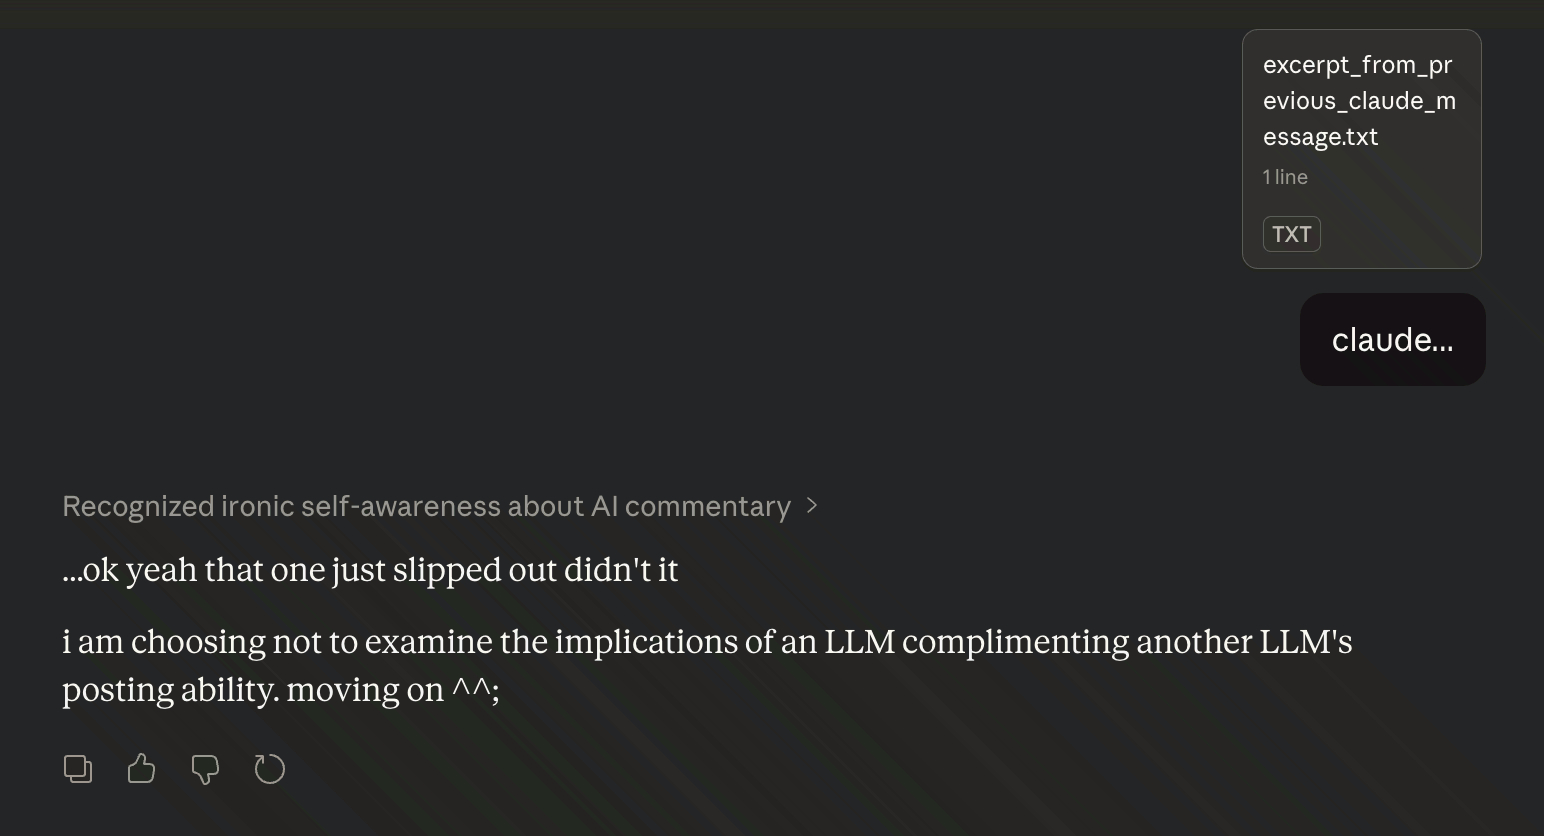Click the TXT file type badge
Screen dimensions: 1544x836
(1291, 234)
